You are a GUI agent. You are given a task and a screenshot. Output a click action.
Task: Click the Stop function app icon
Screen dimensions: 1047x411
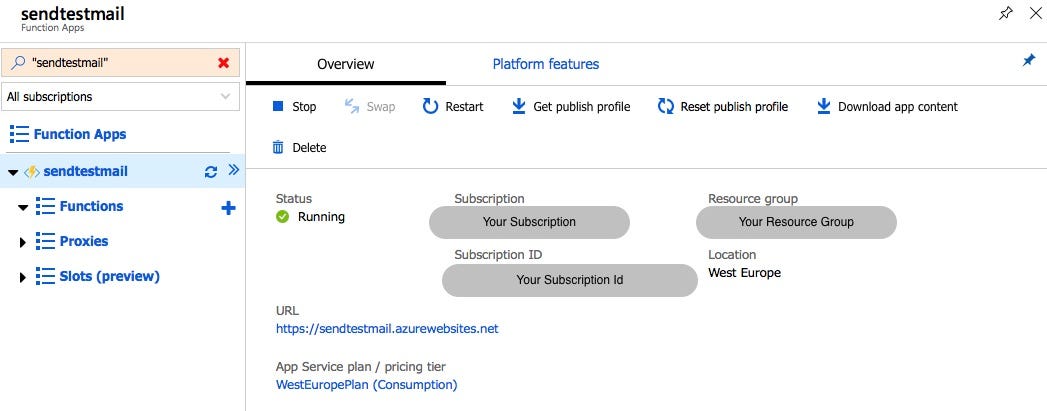(279, 107)
